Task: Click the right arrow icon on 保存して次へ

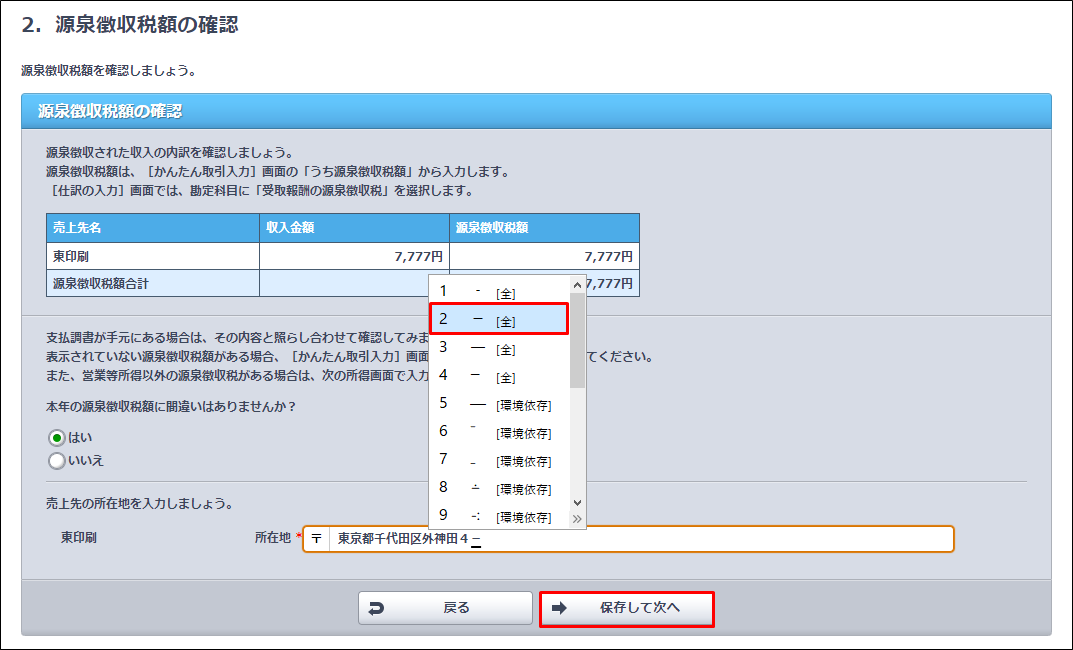Action: [559, 608]
